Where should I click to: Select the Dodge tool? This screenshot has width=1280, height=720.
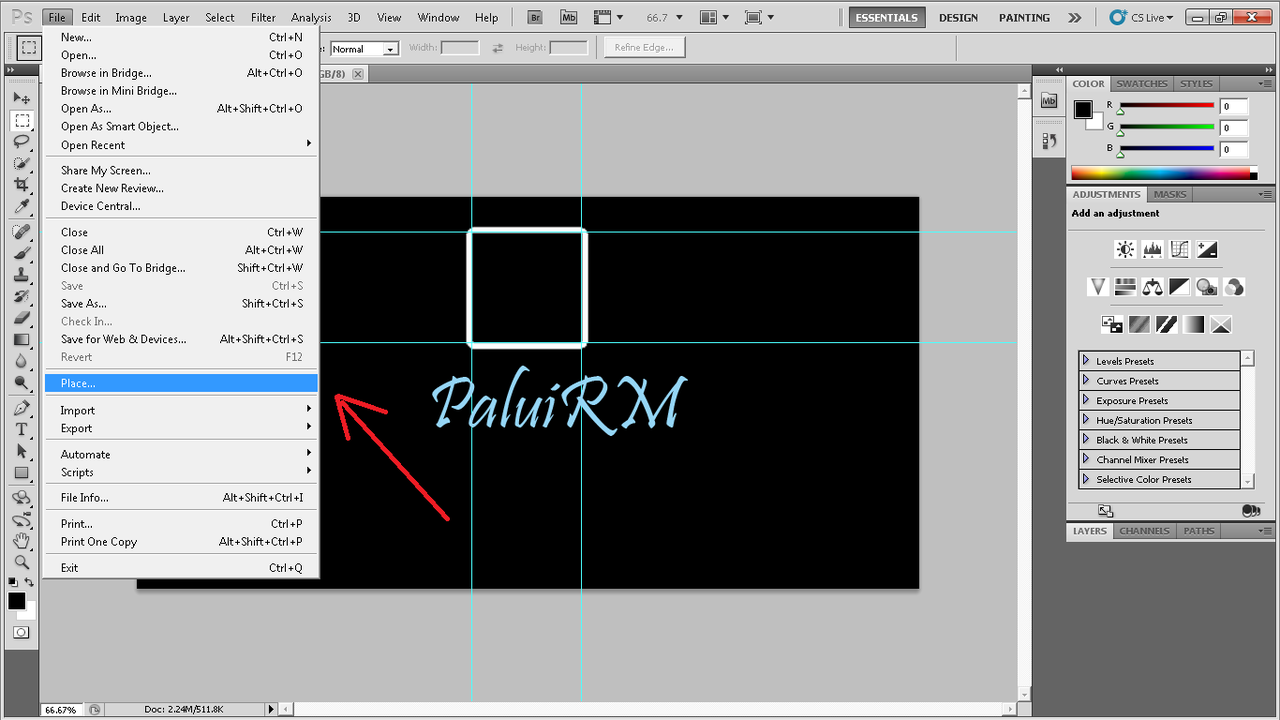point(21,382)
